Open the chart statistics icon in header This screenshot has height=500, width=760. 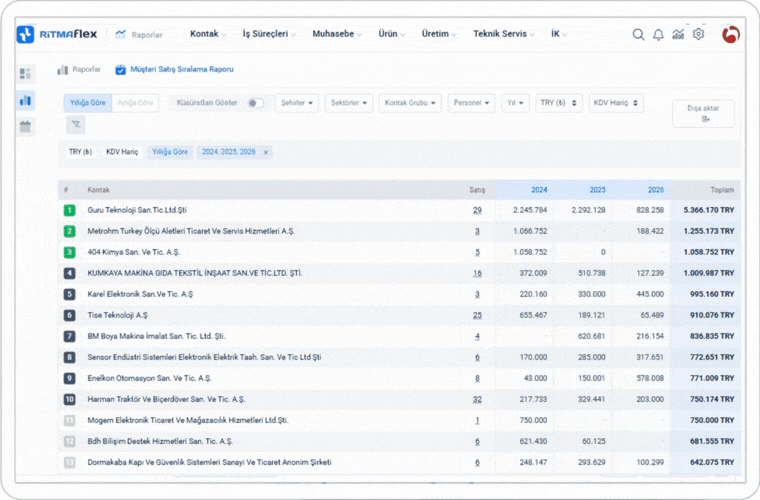[678, 34]
